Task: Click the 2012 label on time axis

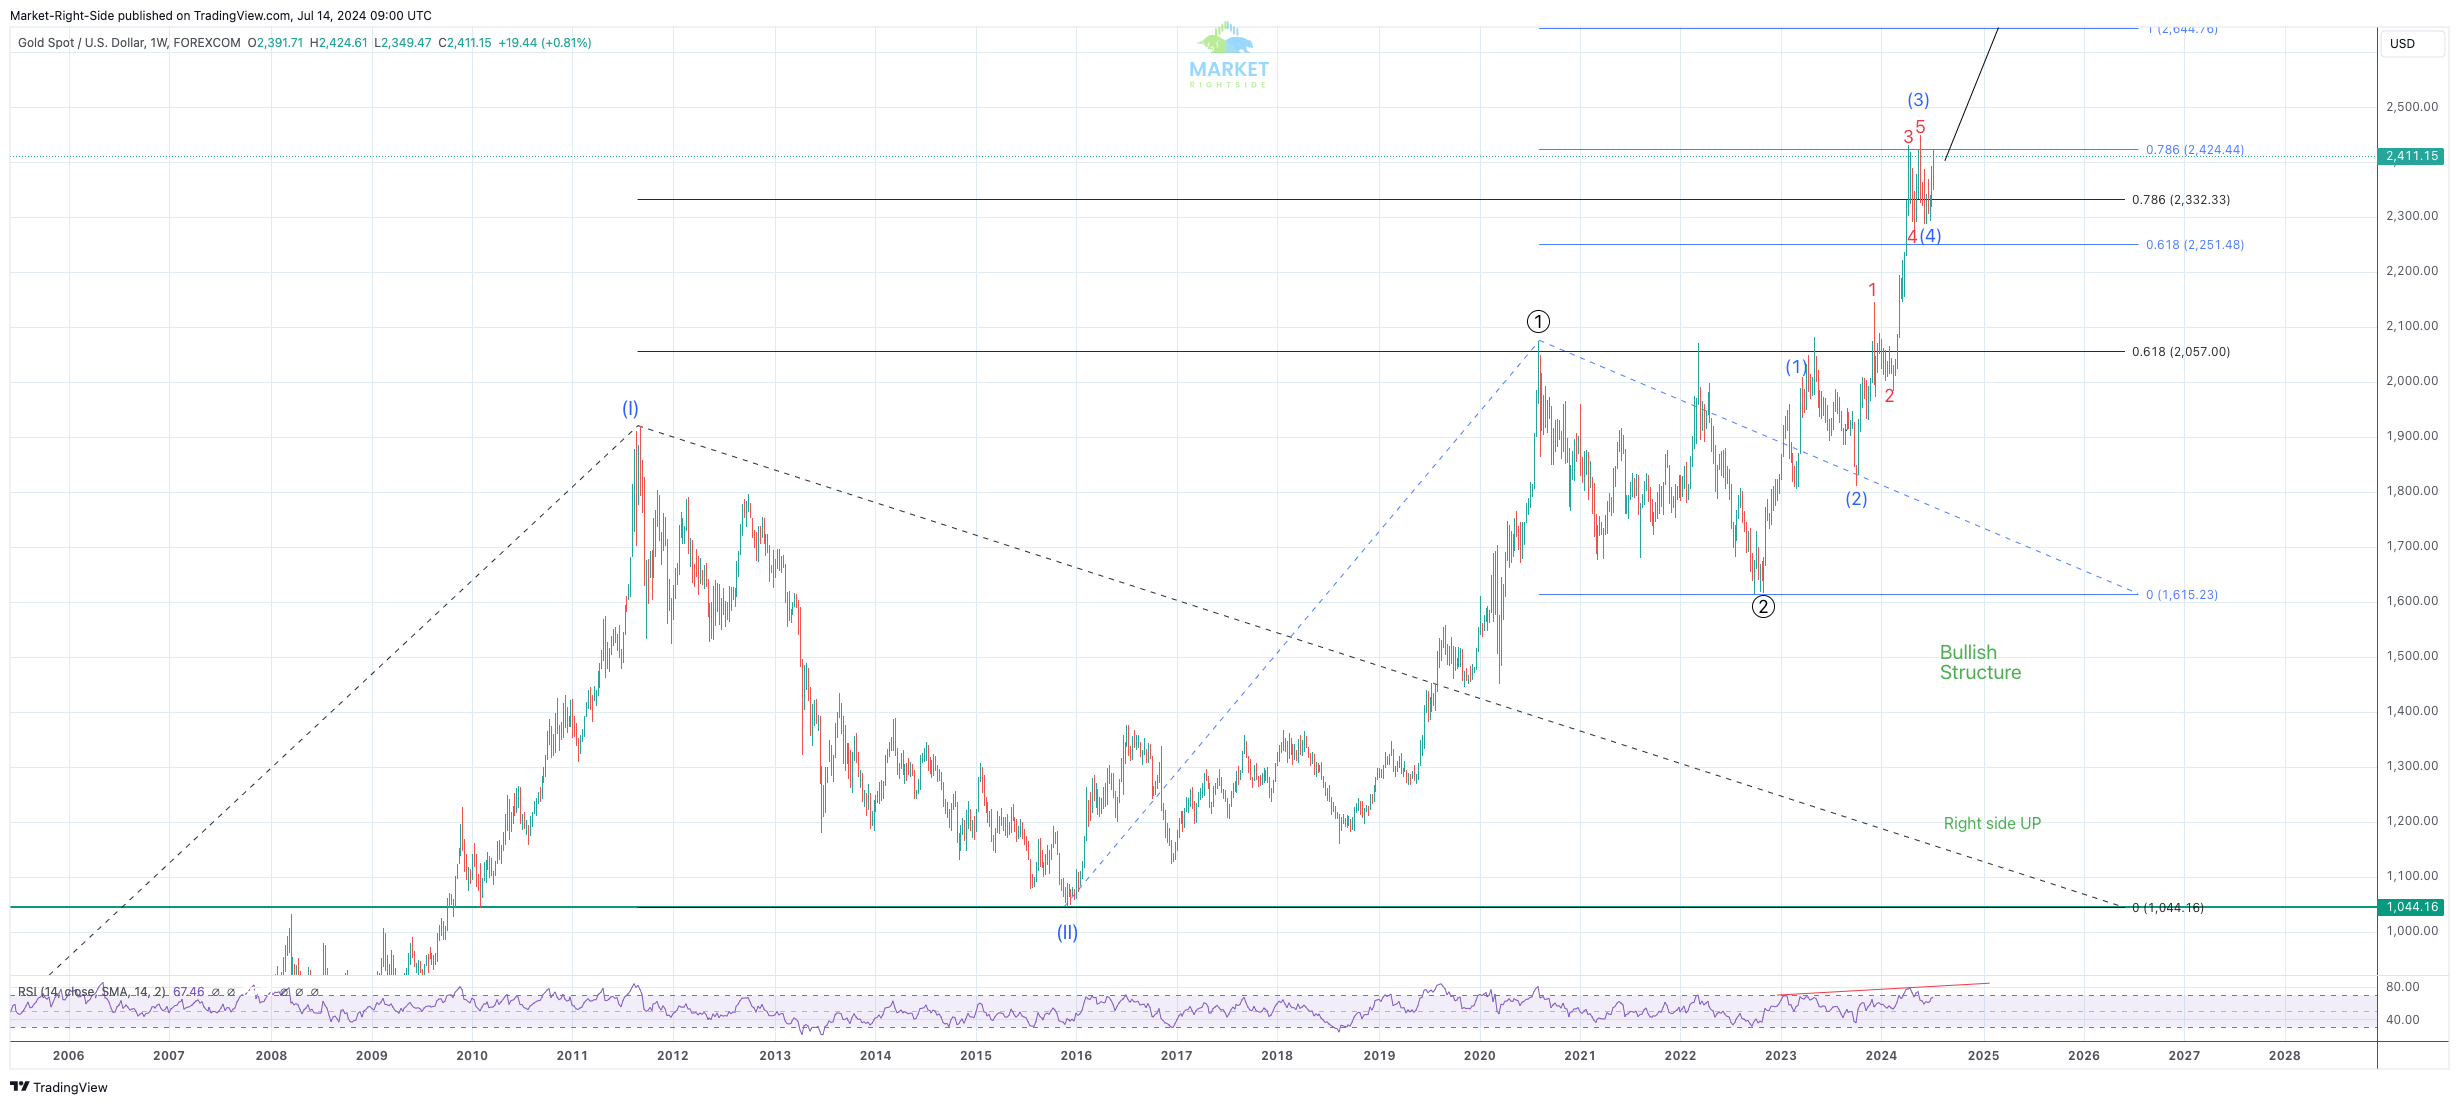Action: click(672, 1055)
